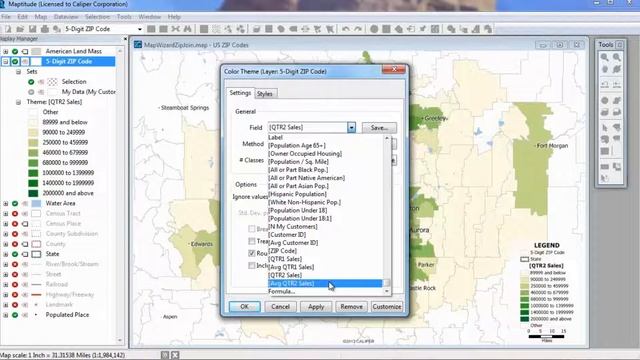Click the Remove button

pos(351,307)
